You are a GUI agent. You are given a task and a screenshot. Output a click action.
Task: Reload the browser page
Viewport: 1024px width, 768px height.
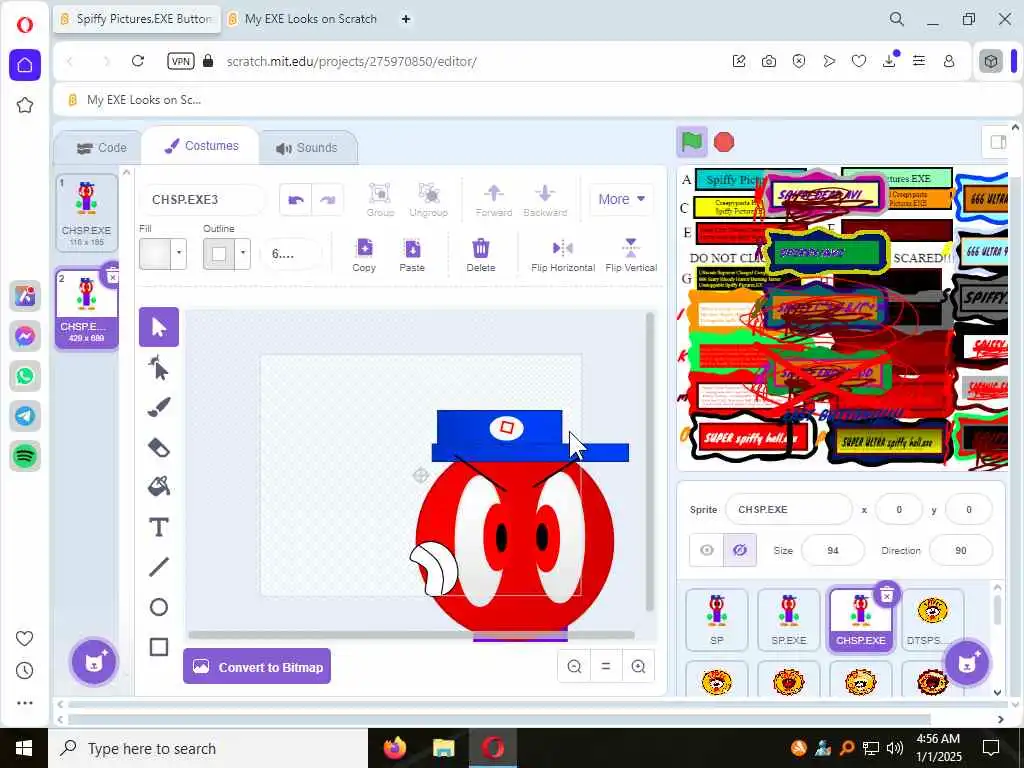point(138,61)
